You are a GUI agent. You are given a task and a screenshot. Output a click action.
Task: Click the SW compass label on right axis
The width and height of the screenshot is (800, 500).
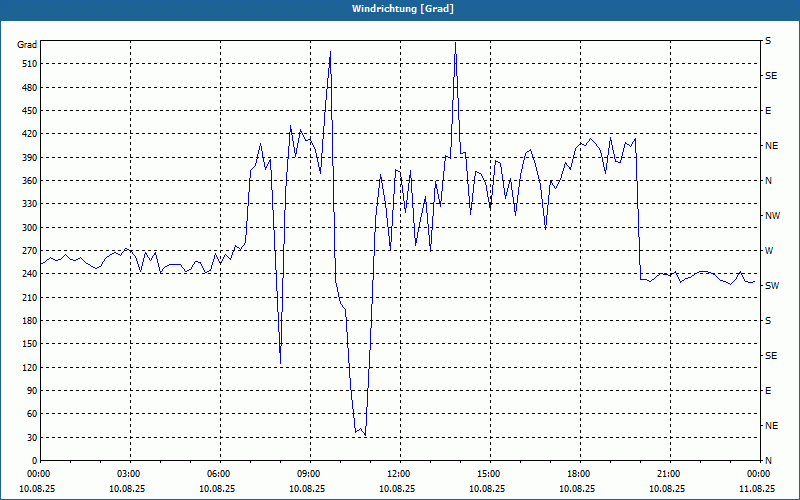(772, 286)
